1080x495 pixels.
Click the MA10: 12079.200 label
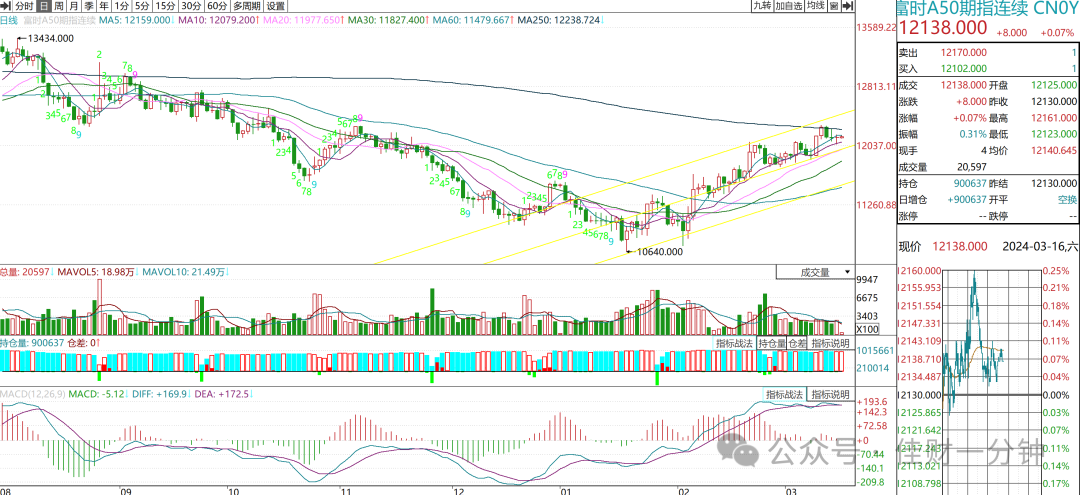(x=219, y=20)
